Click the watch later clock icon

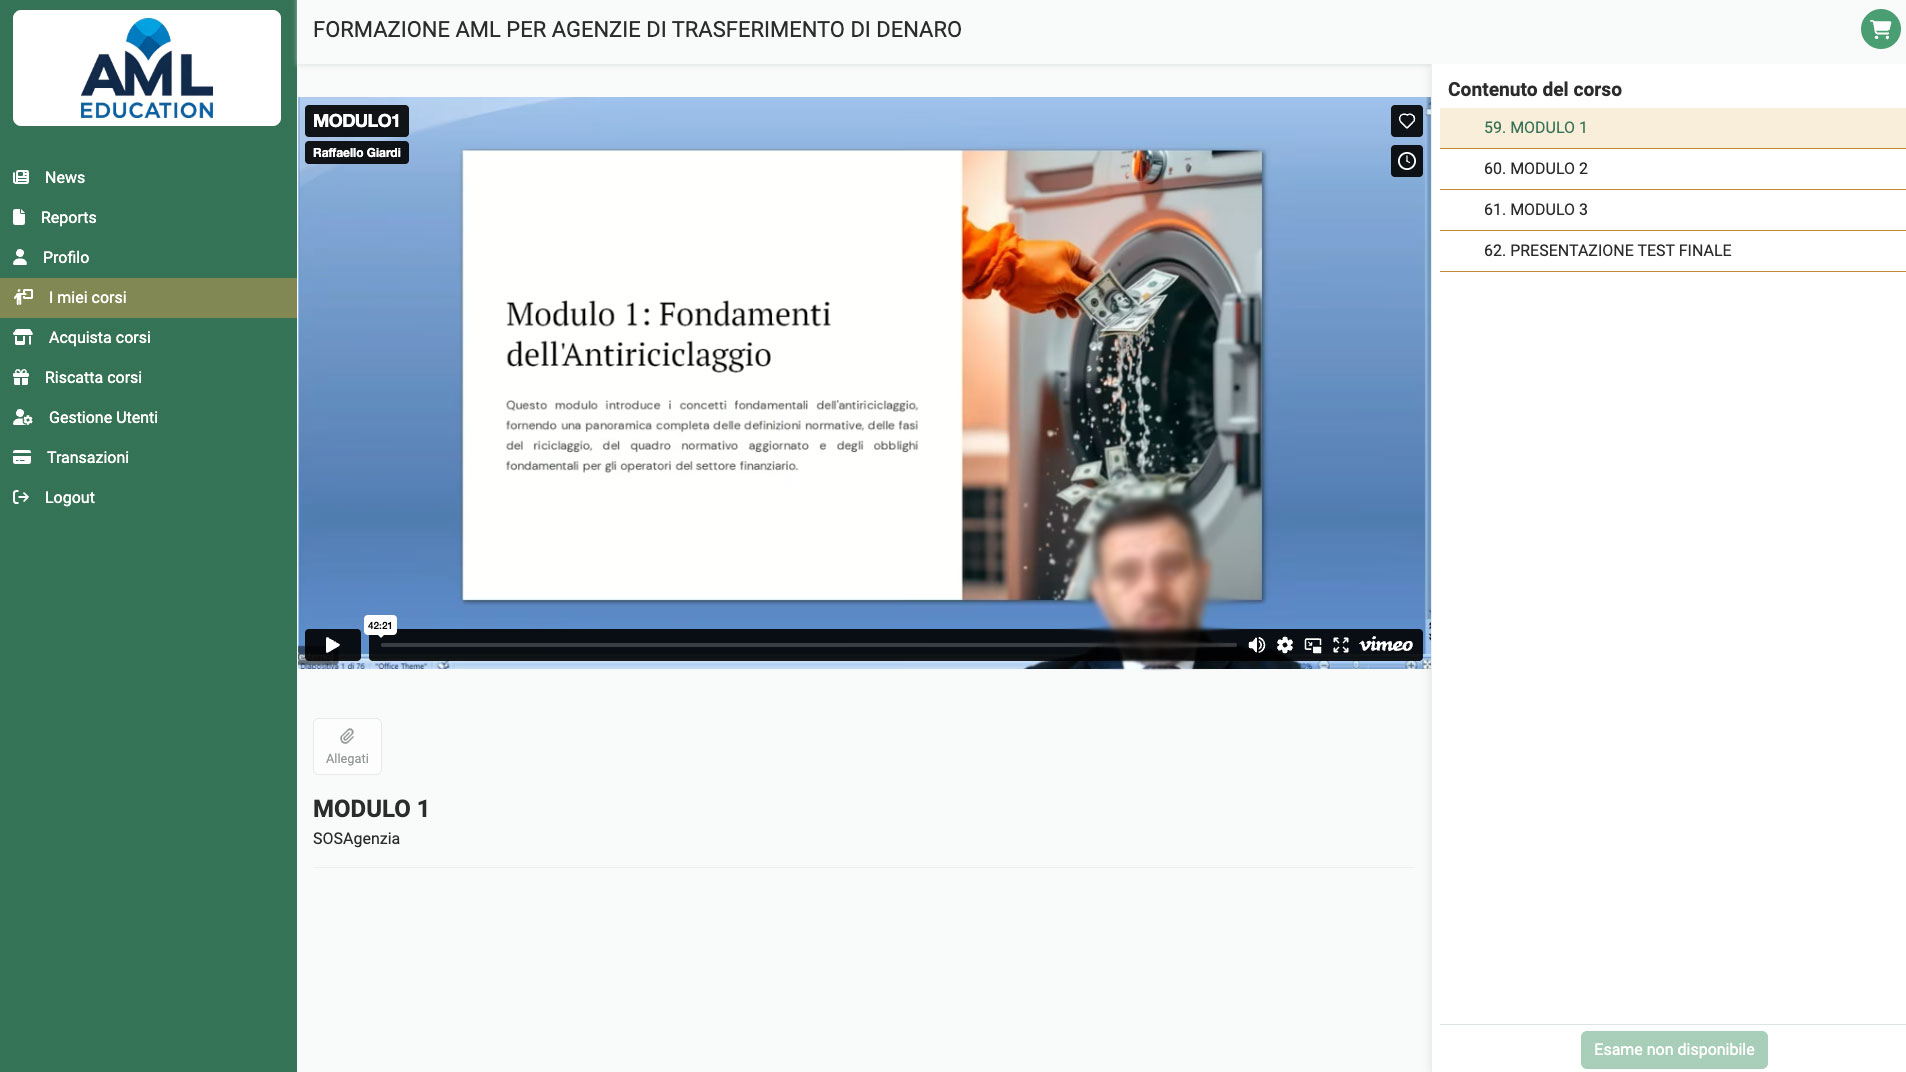coord(1406,161)
